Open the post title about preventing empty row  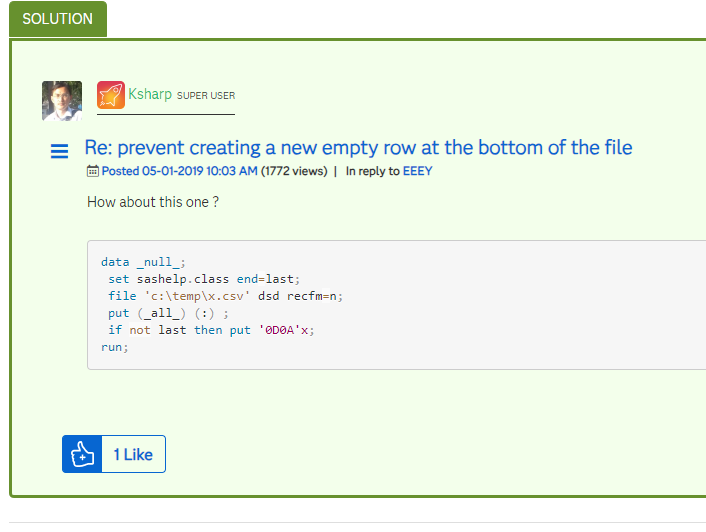tap(358, 148)
